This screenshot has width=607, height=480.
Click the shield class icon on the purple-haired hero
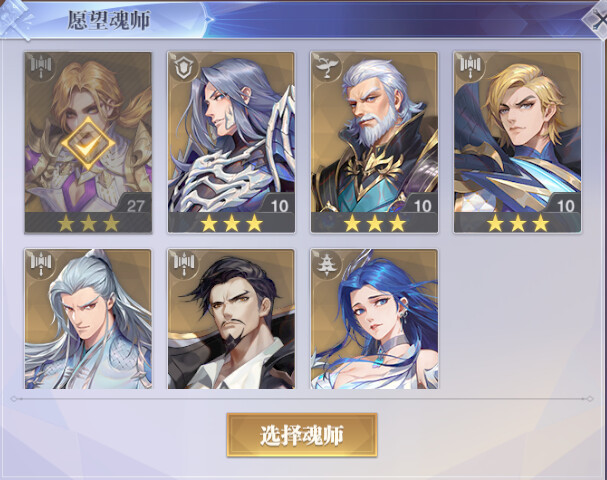pyautogui.click(x=184, y=67)
